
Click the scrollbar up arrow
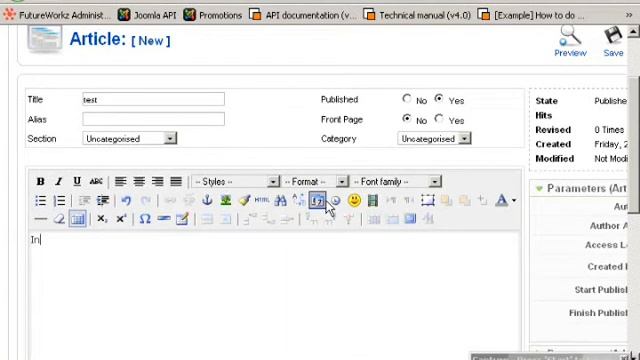[633, 31]
